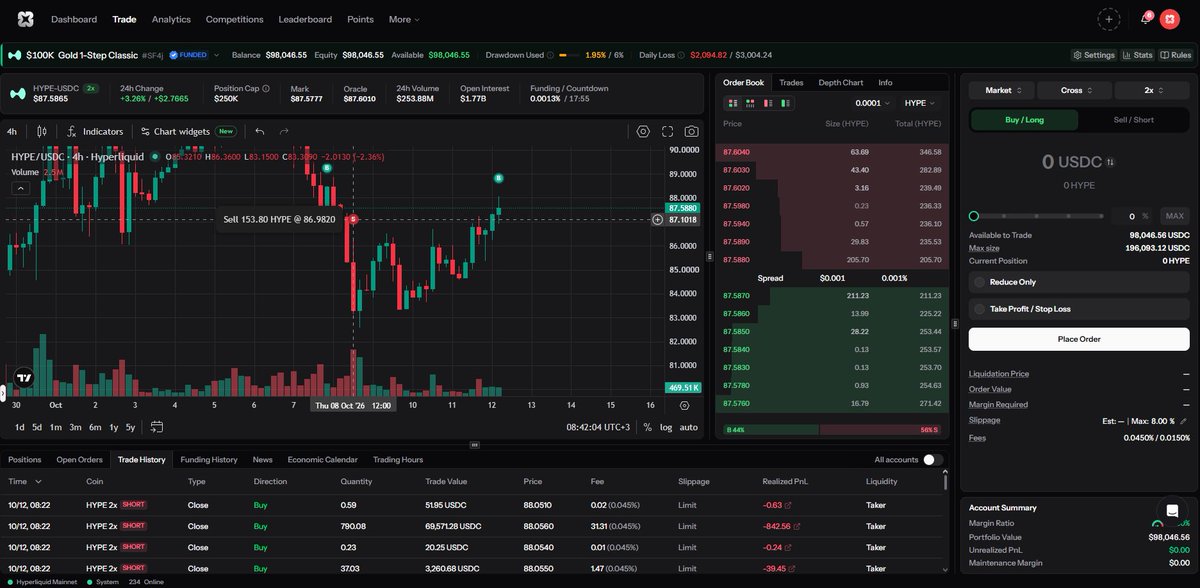Viewport: 1200px width, 588px height.
Task: Open account Stats button
Action: pos(1137,55)
